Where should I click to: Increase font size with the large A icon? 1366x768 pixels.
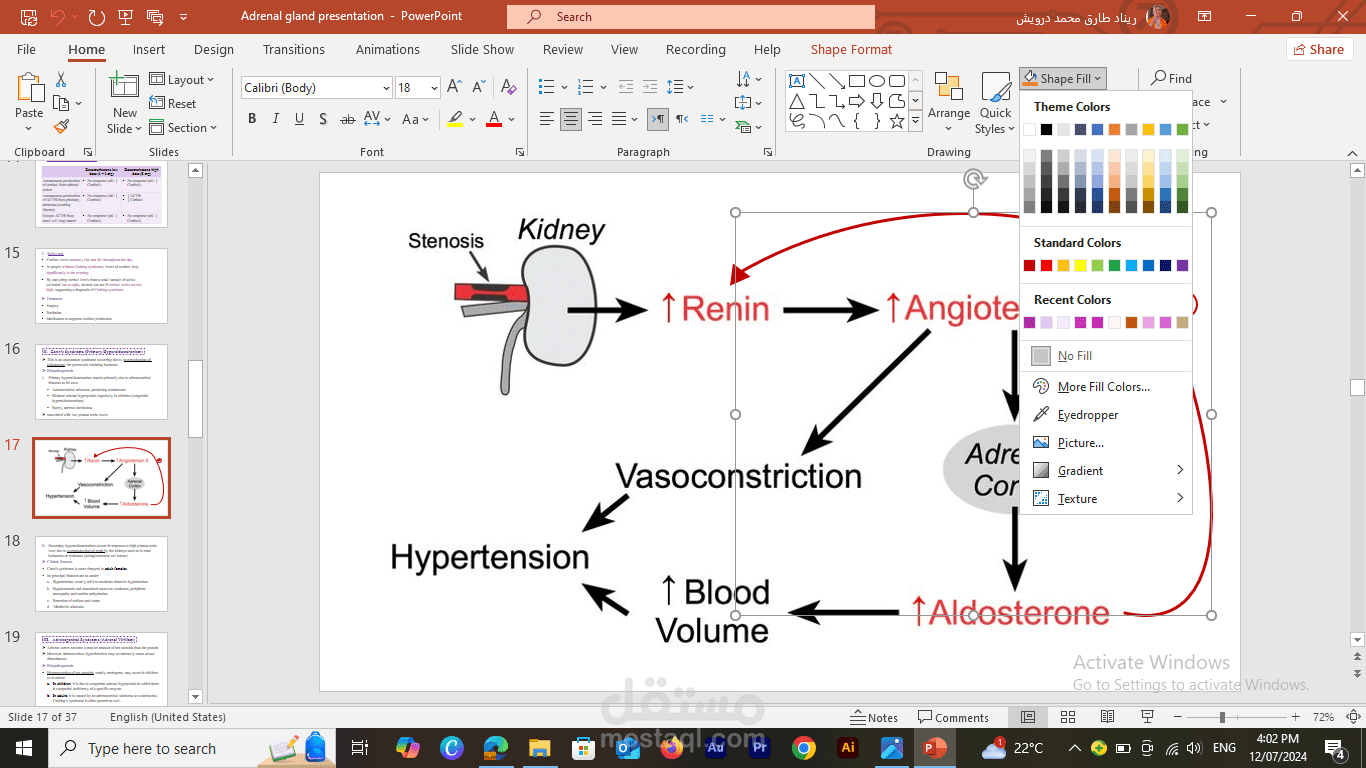coord(455,88)
